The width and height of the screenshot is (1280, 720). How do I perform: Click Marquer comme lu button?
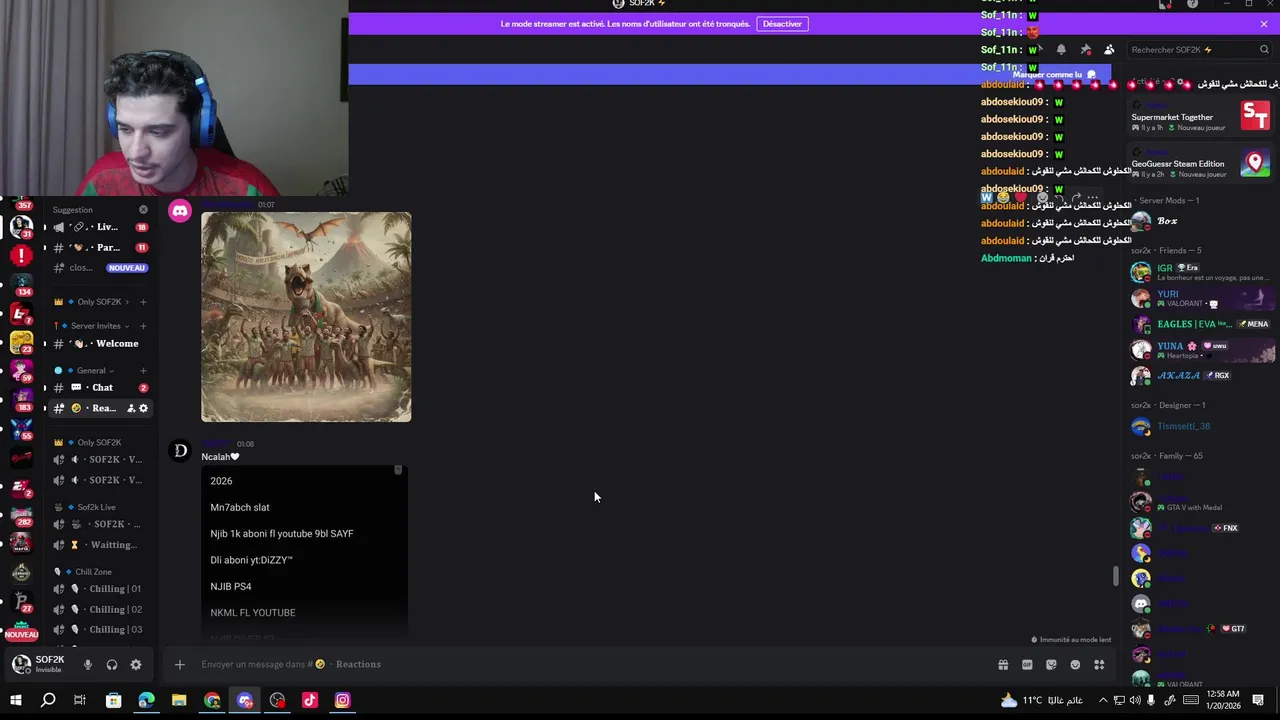tap(1054, 74)
